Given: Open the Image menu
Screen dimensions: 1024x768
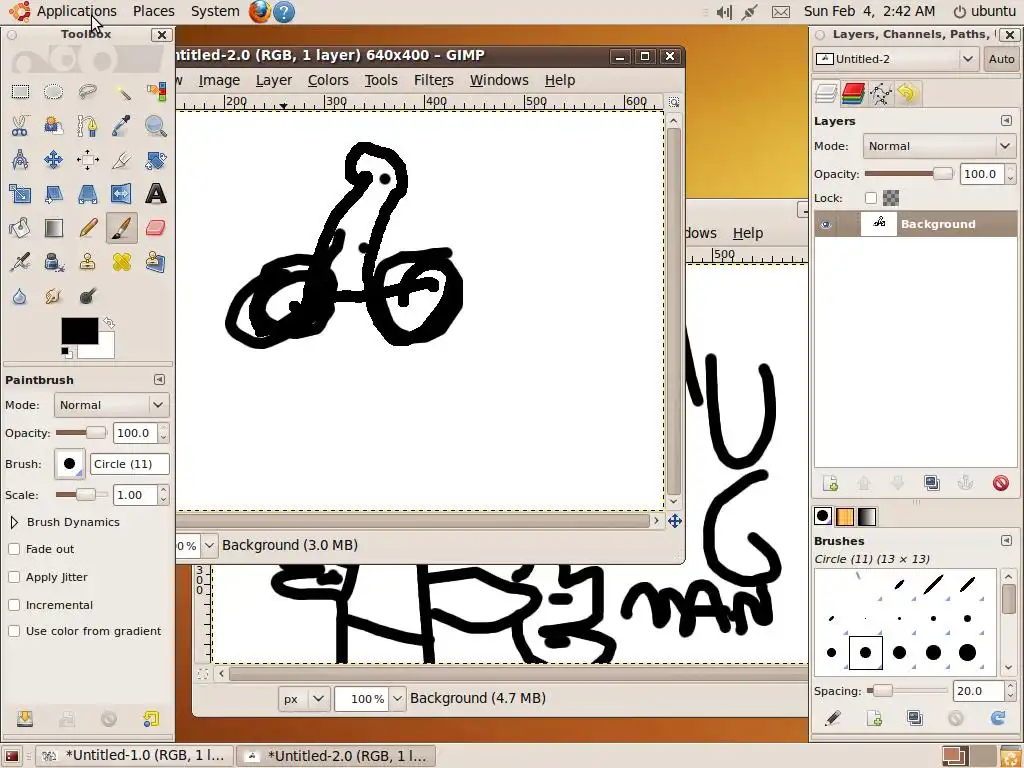Looking at the screenshot, I should click(219, 80).
